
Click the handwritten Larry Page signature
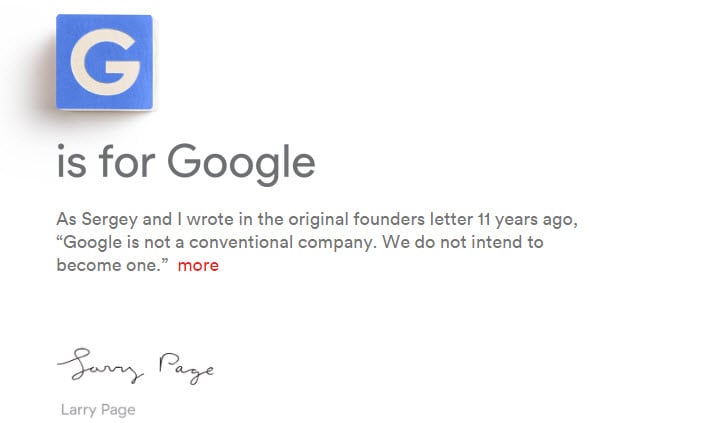pos(135,368)
